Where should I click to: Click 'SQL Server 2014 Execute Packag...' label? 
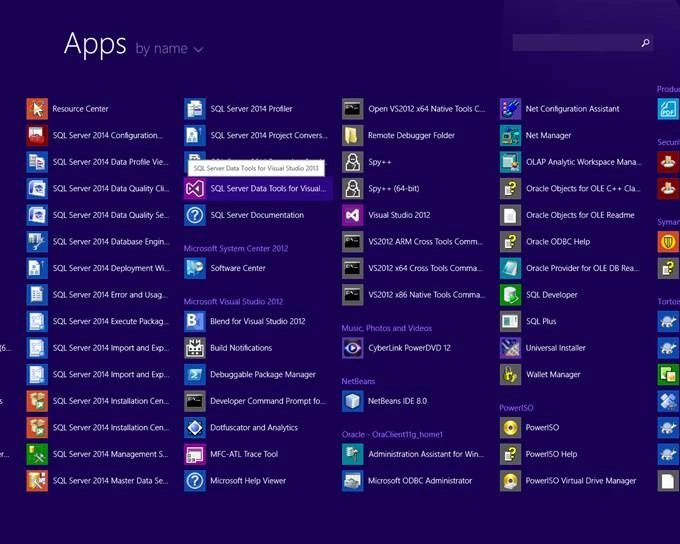(111, 321)
